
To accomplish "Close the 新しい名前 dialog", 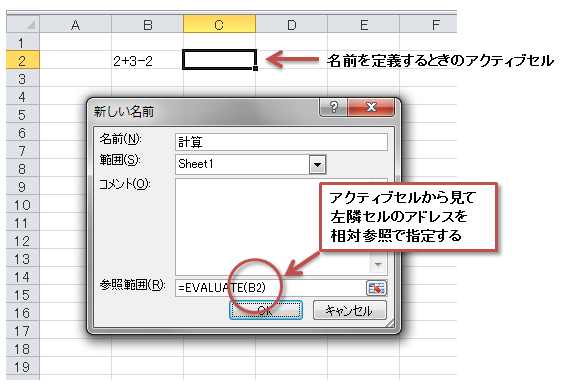I will pyautogui.click(x=371, y=107).
